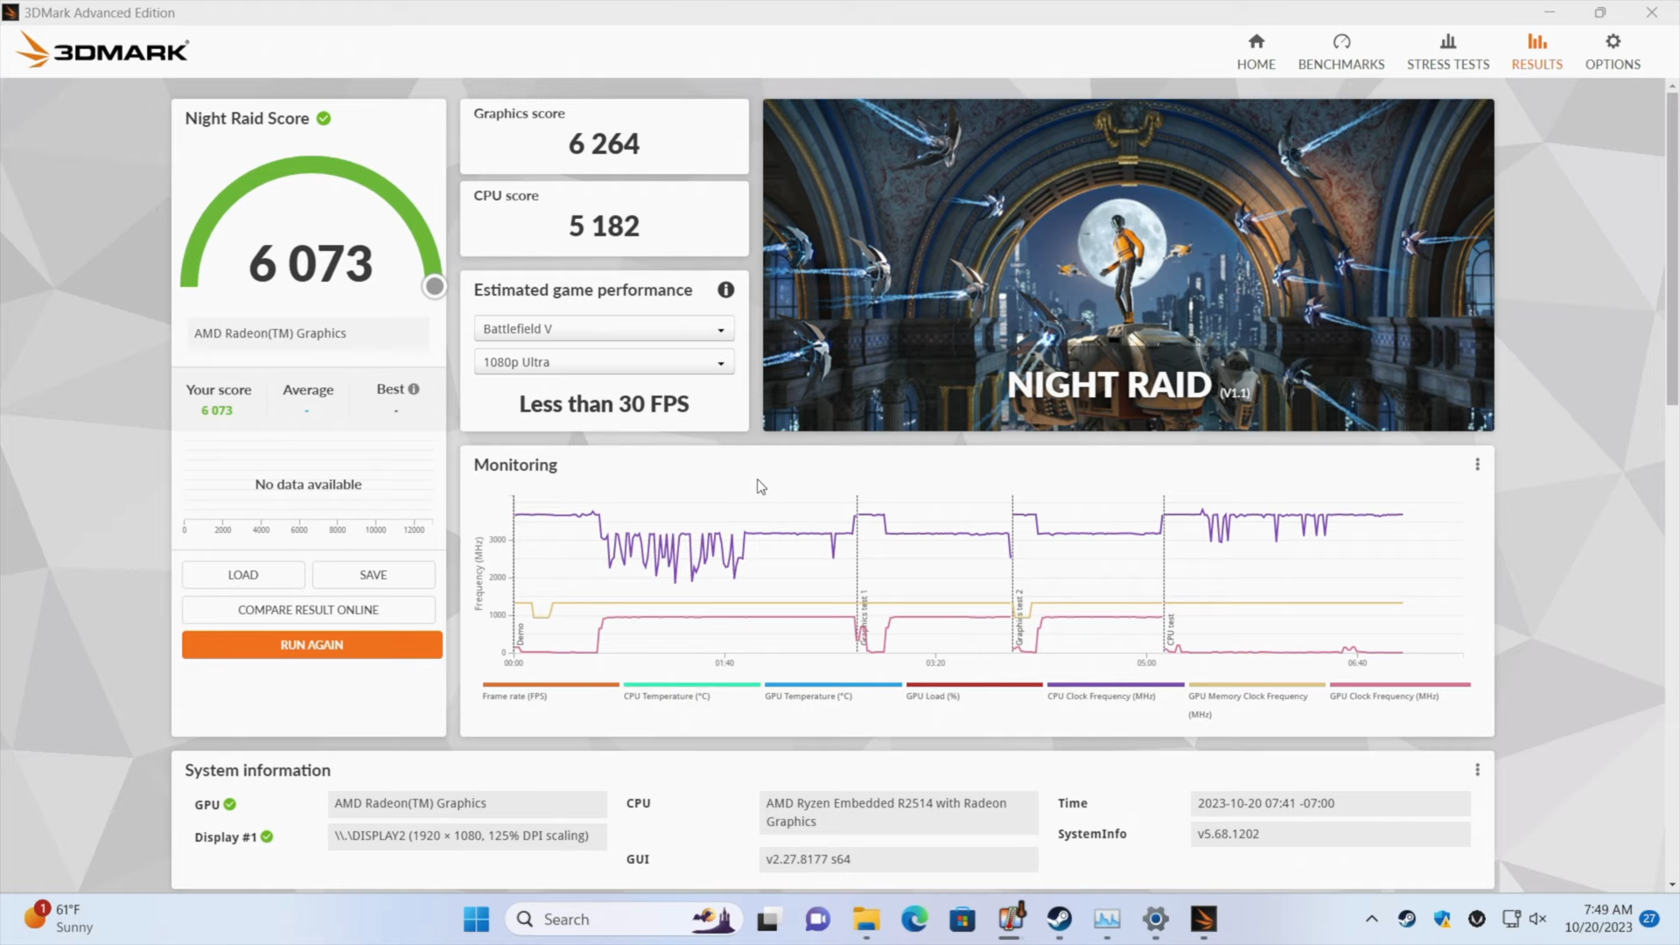The width and height of the screenshot is (1680, 945).
Task: Open the thermometer monitoring app on taskbar
Action: 1011,919
